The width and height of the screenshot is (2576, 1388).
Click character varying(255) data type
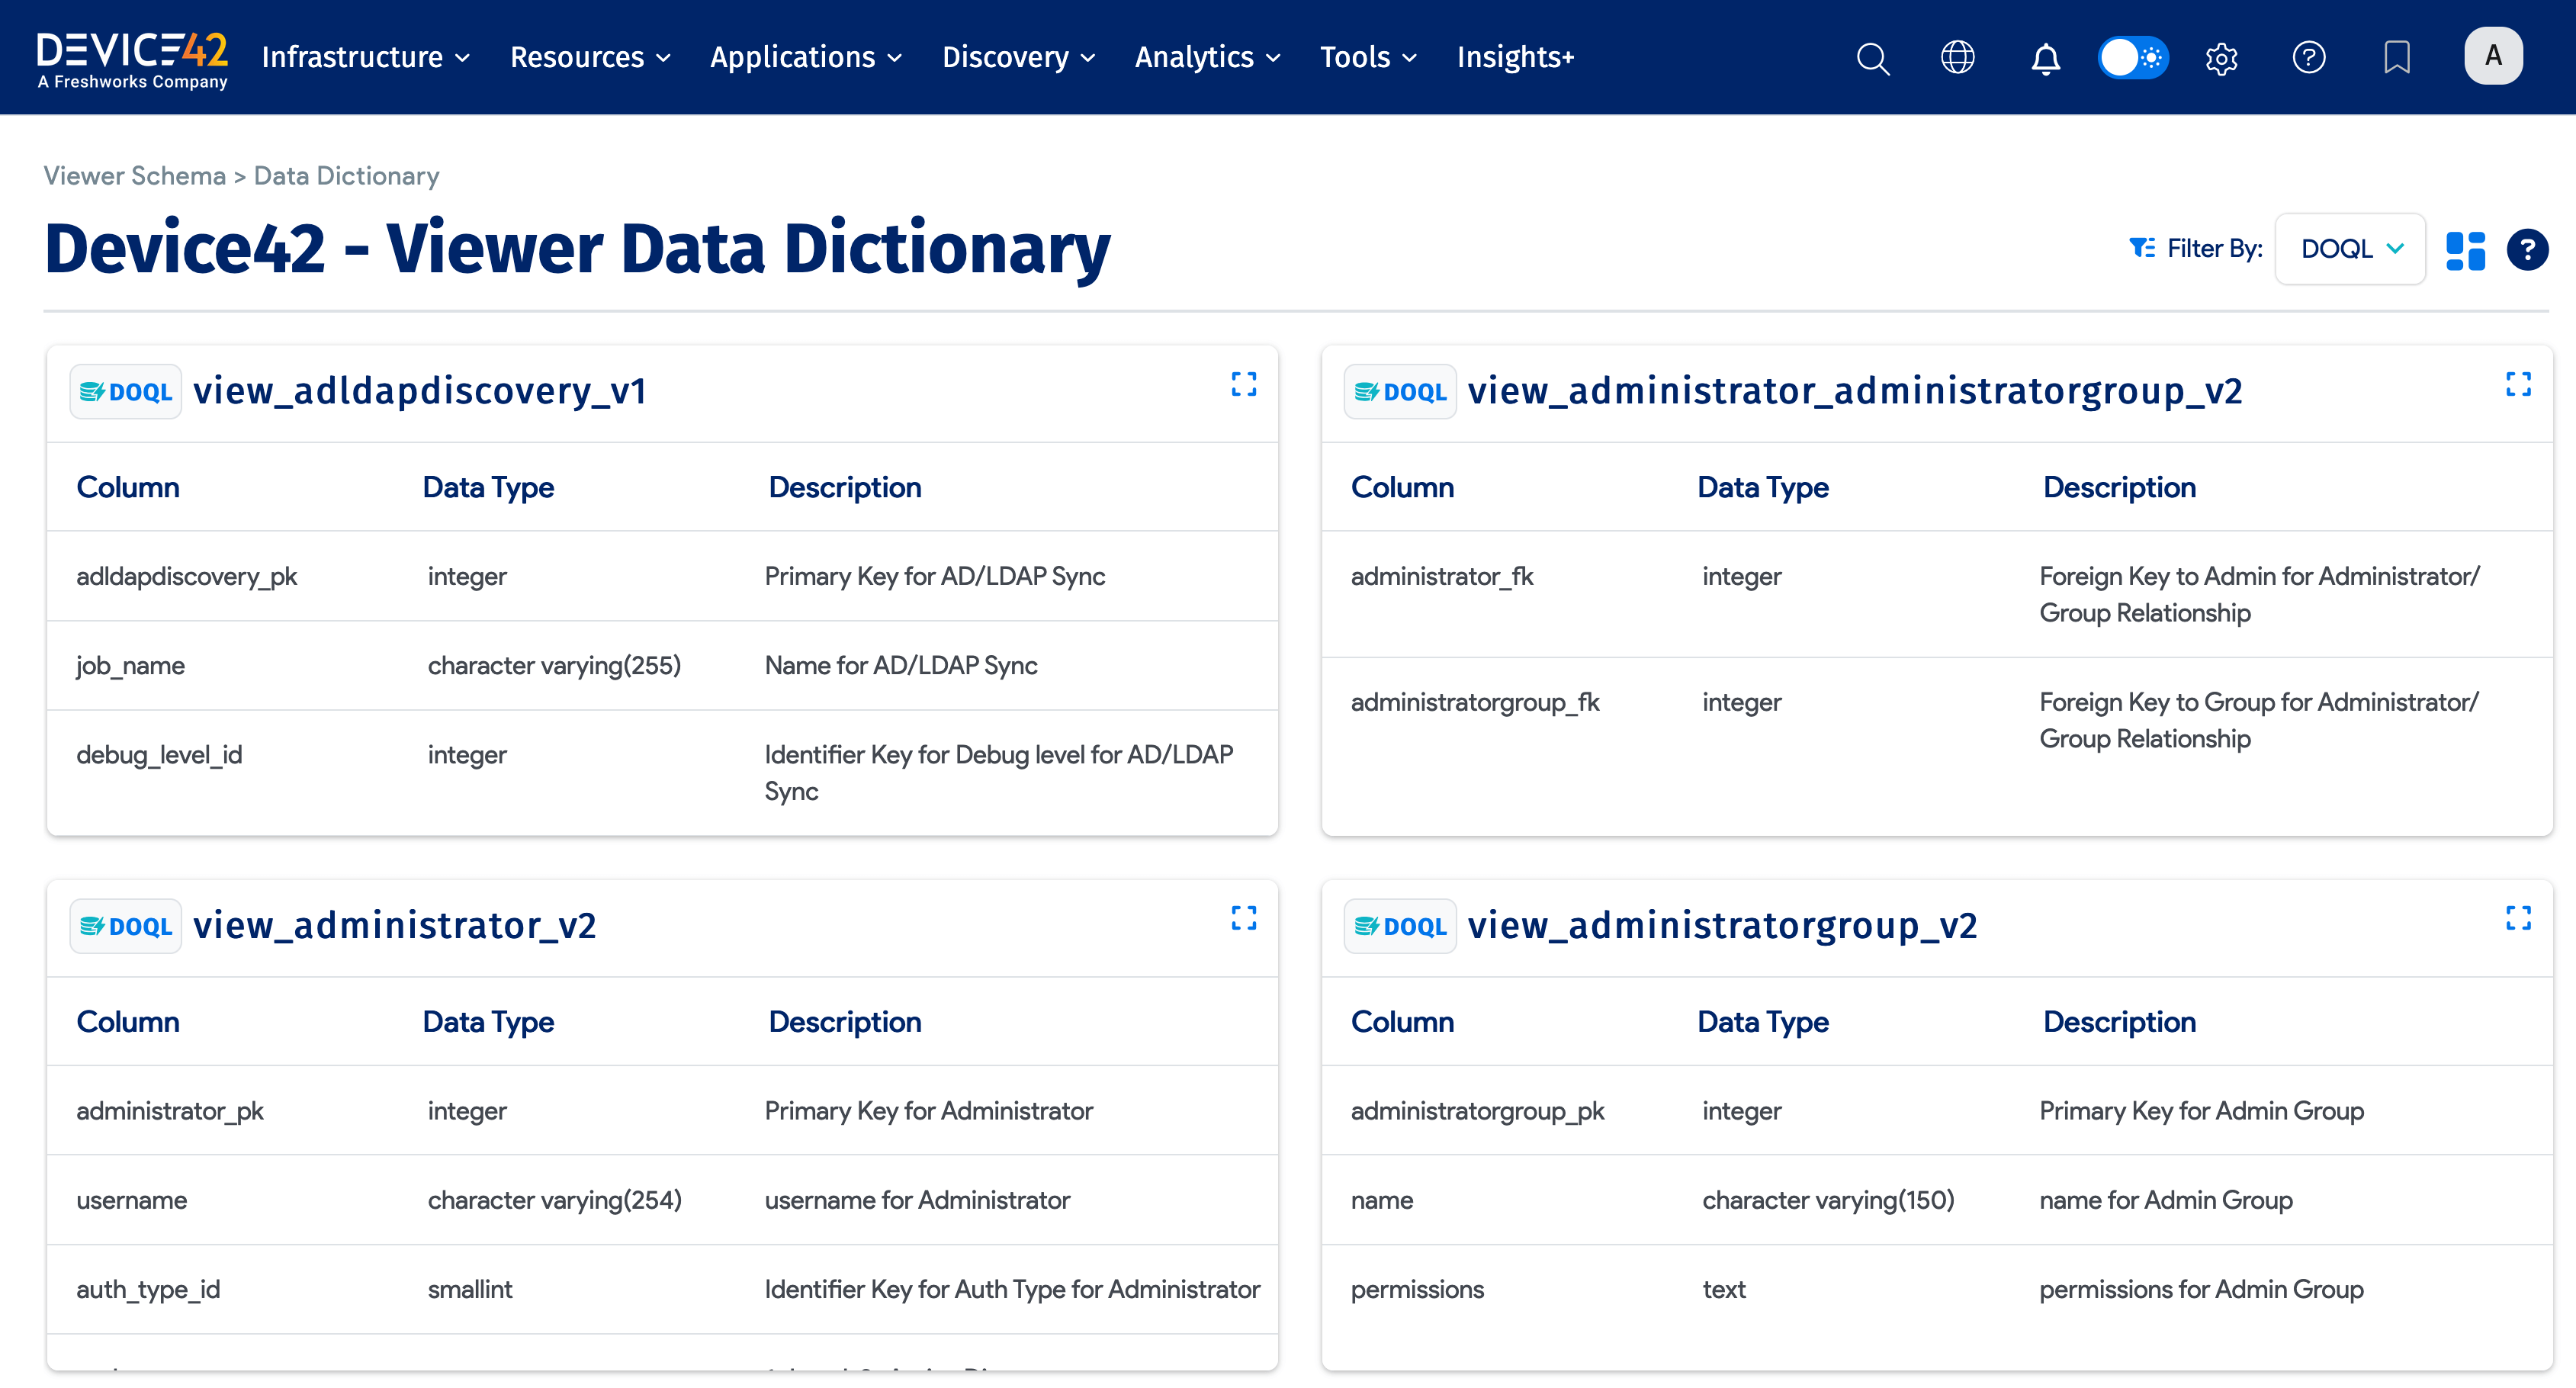(x=554, y=665)
